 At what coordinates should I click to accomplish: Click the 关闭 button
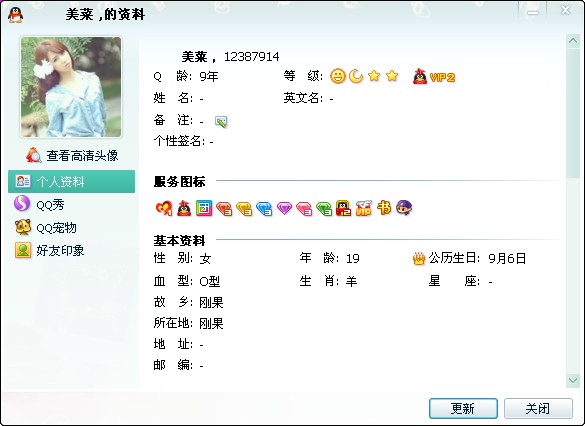pos(538,408)
